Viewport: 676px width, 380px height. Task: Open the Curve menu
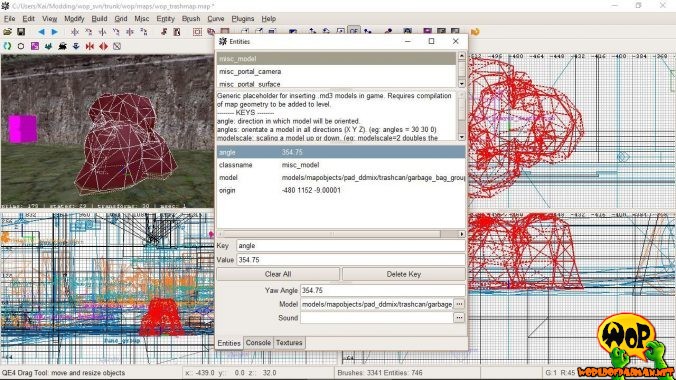pyautogui.click(x=216, y=19)
